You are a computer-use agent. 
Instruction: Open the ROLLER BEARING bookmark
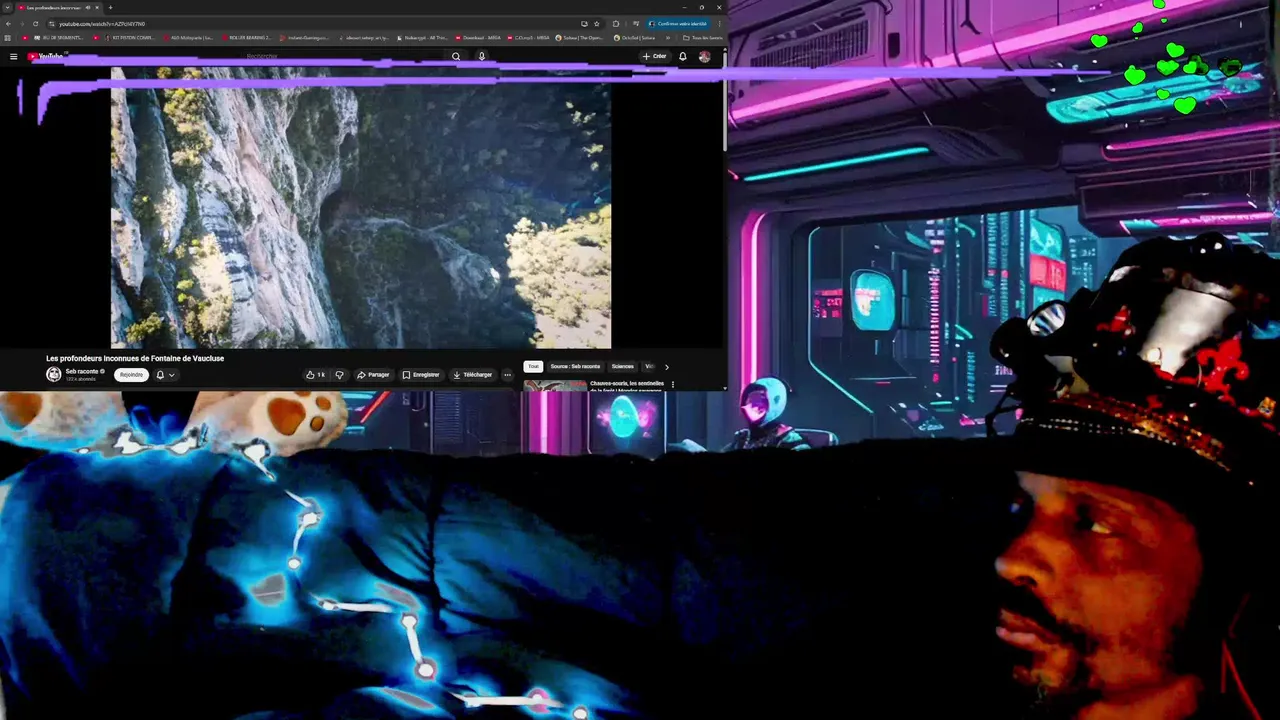pyautogui.click(x=245, y=38)
